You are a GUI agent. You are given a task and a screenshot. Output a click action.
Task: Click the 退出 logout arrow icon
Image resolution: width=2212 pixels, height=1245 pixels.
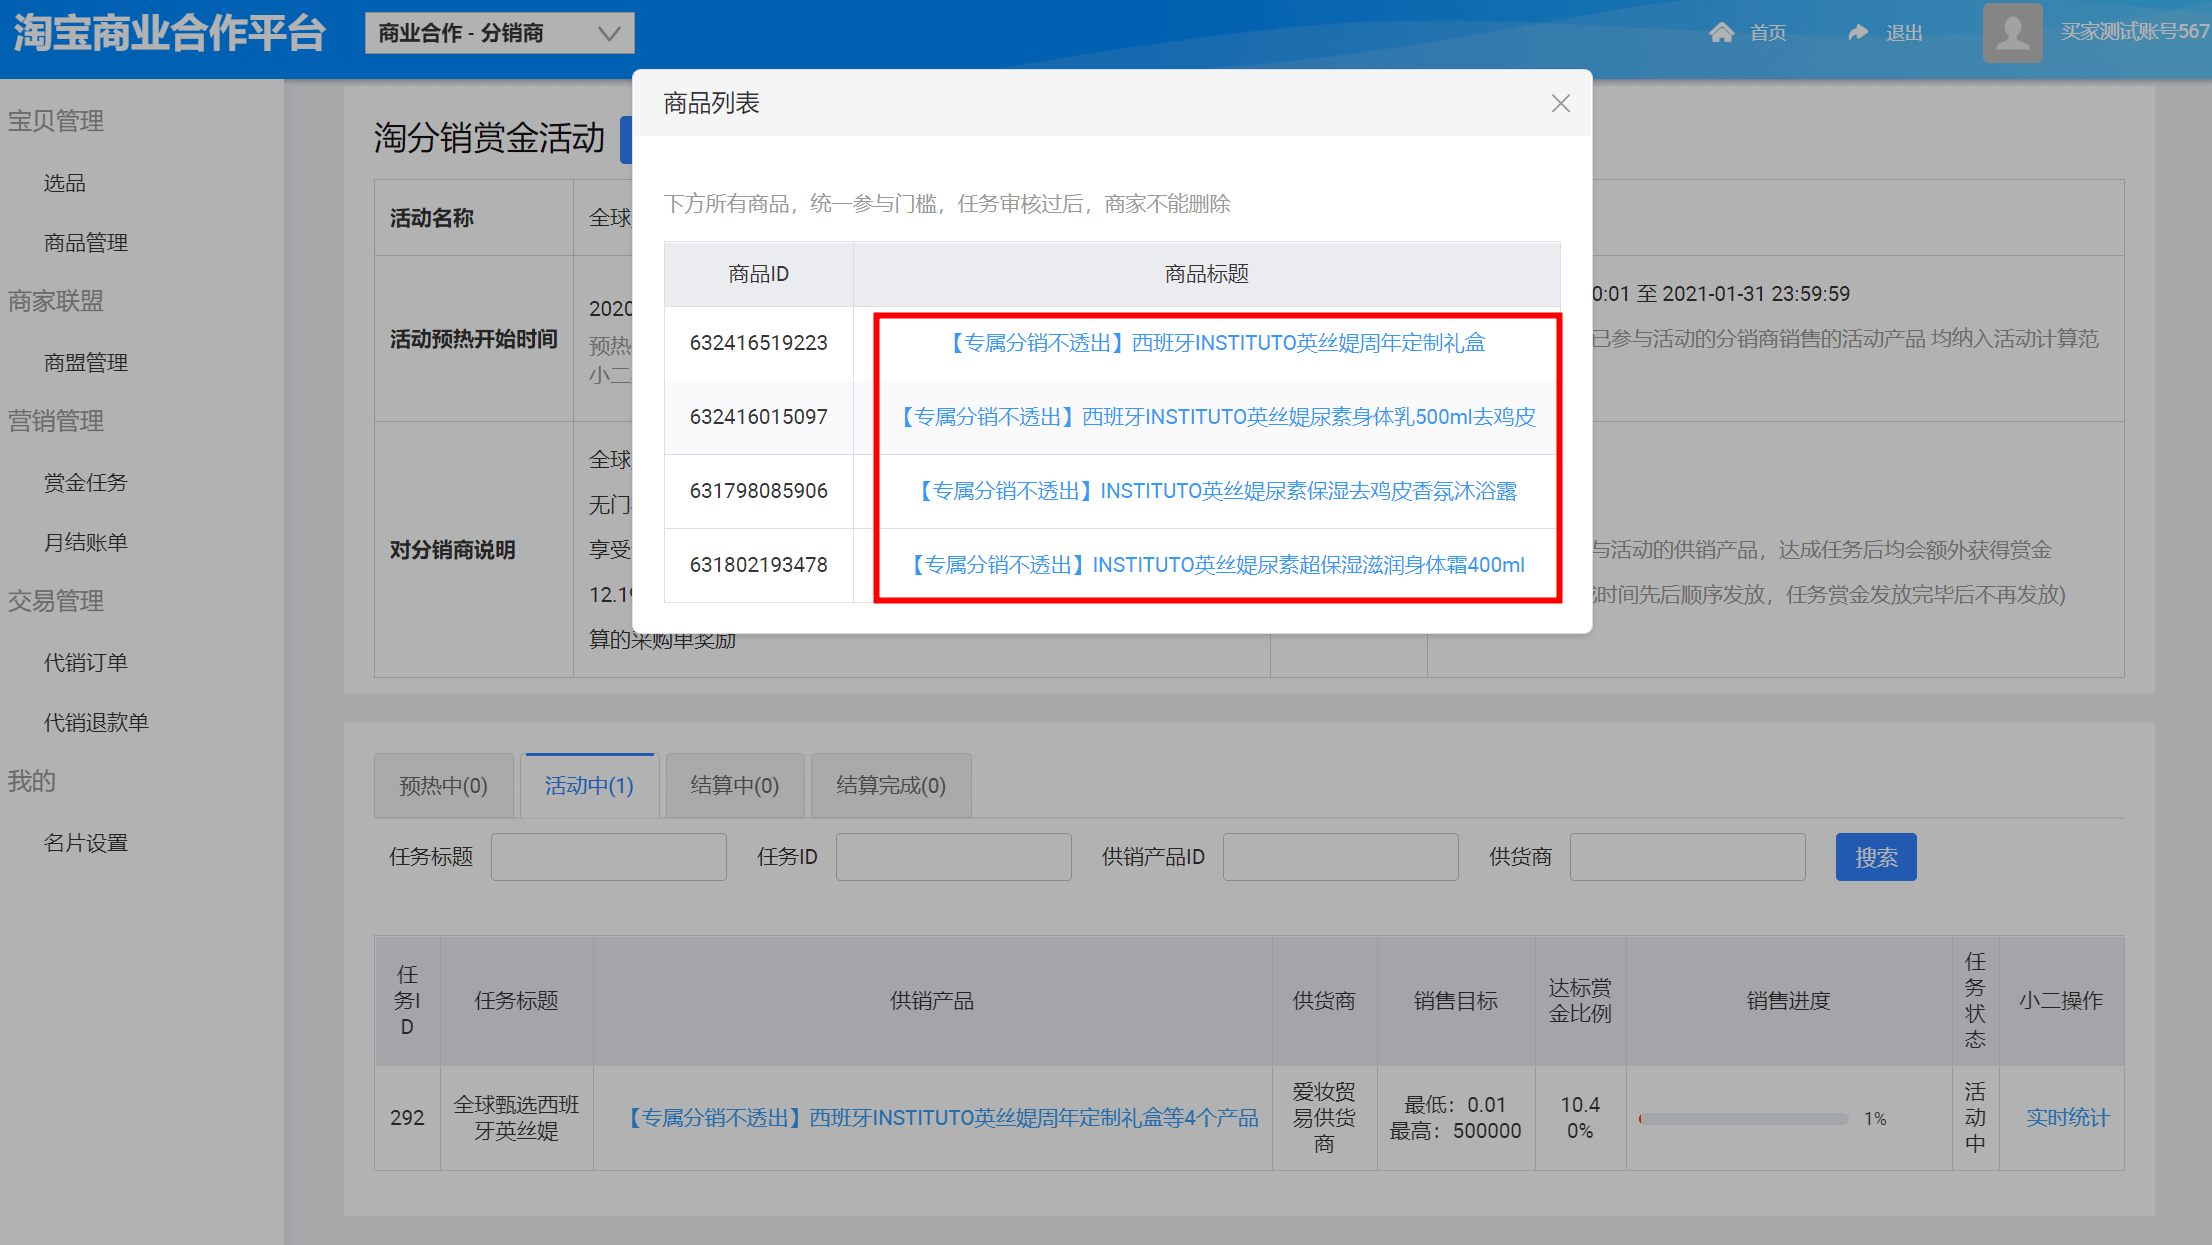pos(1858,33)
